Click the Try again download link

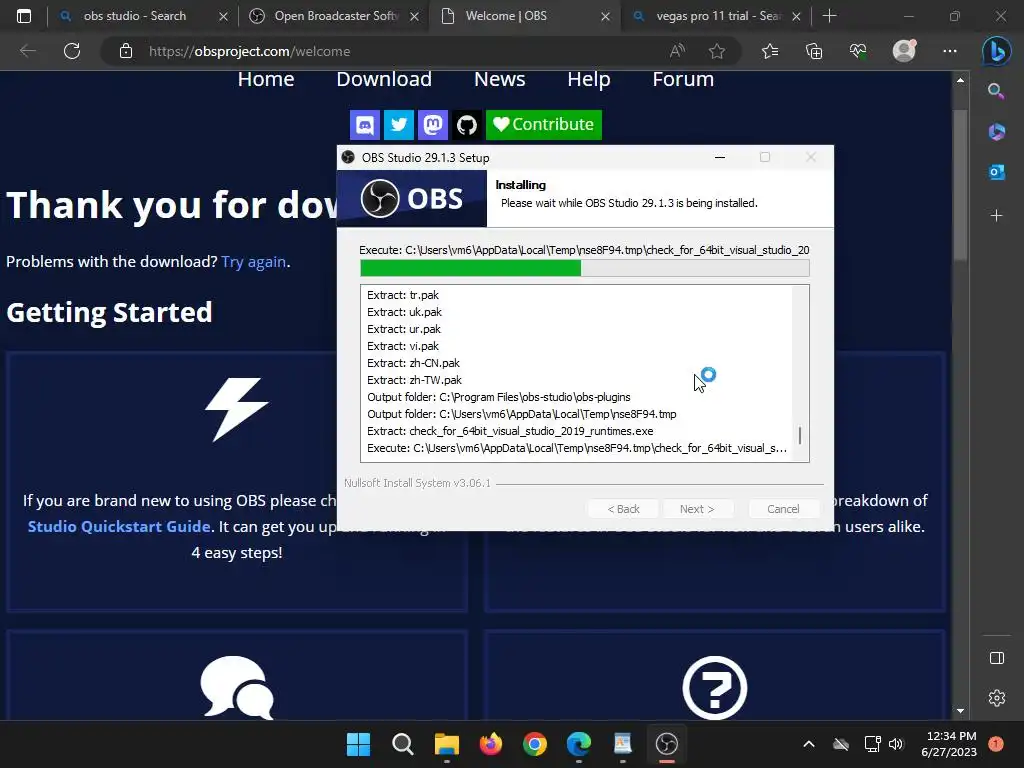coord(253,262)
